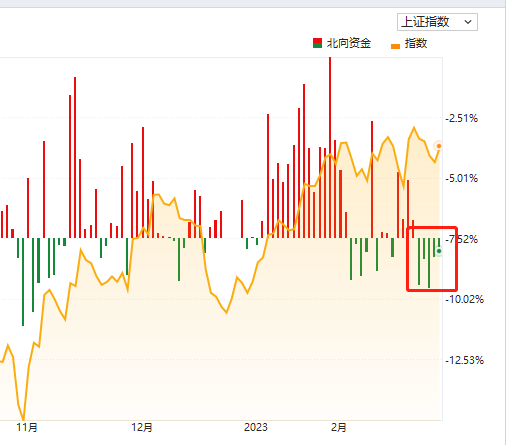Select the orange endpoint marker on index line
This screenshot has width=506, height=445.
pyautogui.click(x=439, y=146)
